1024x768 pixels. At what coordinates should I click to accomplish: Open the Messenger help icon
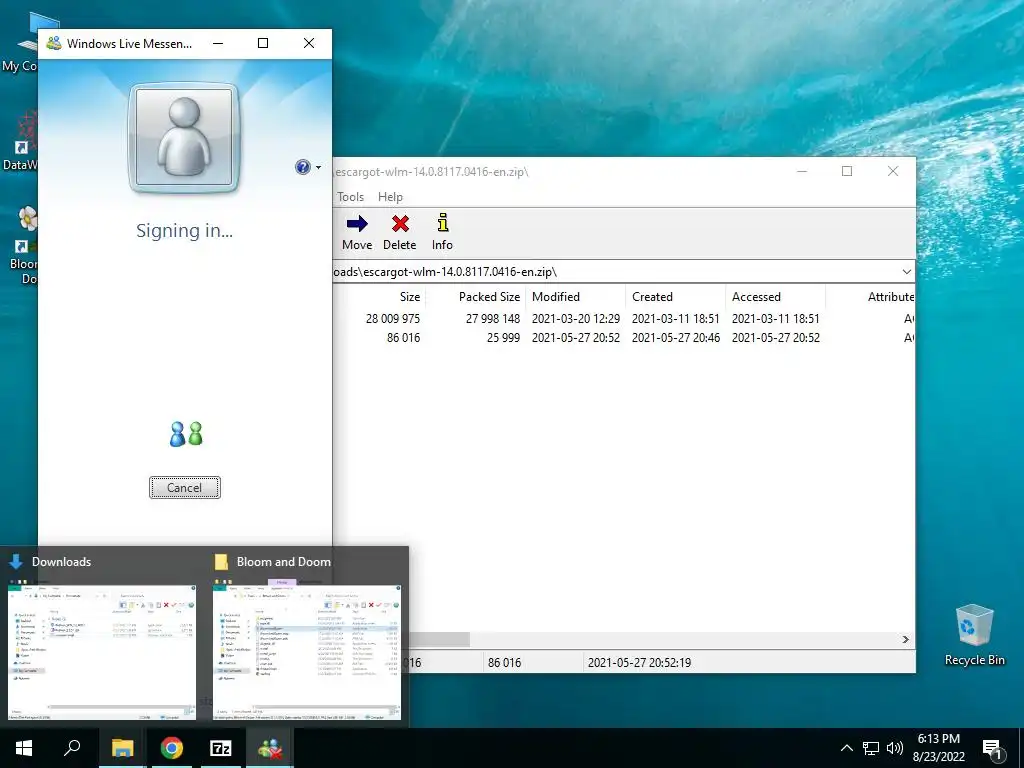click(302, 167)
